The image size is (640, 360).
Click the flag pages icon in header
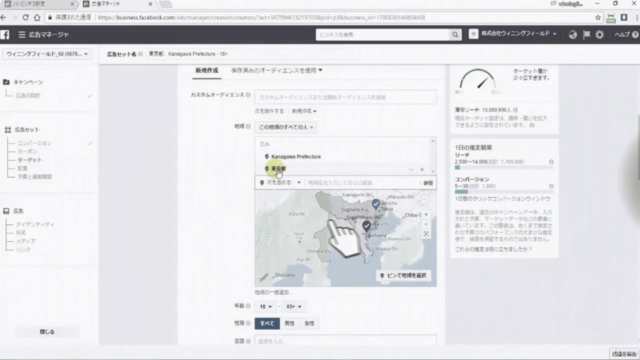point(587,35)
